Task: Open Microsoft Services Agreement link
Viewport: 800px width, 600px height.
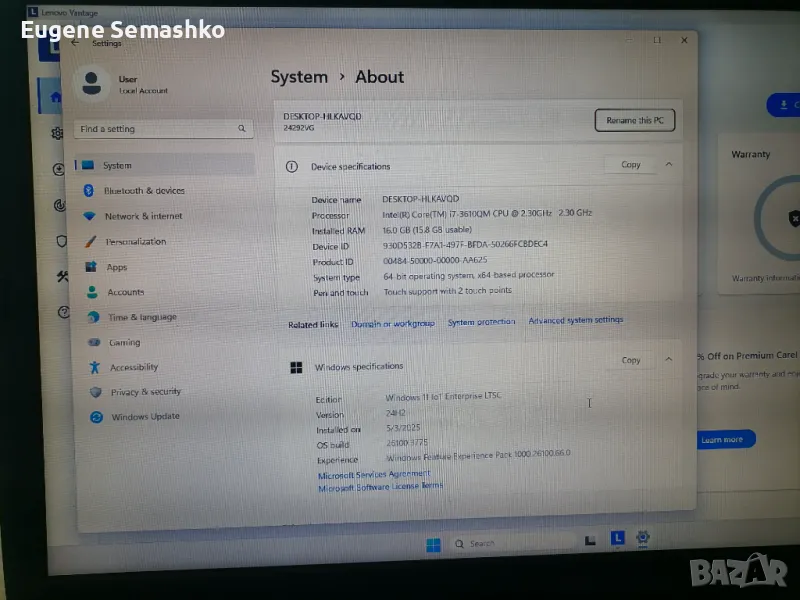Action: click(374, 474)
